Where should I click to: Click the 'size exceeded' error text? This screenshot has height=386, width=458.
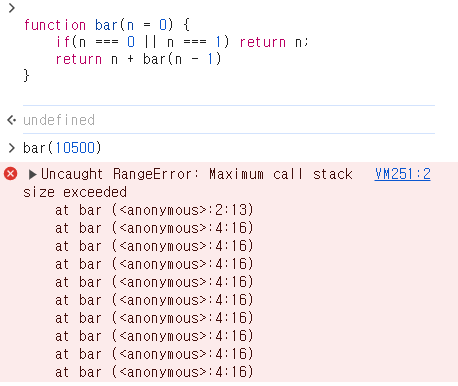point(75,192)
